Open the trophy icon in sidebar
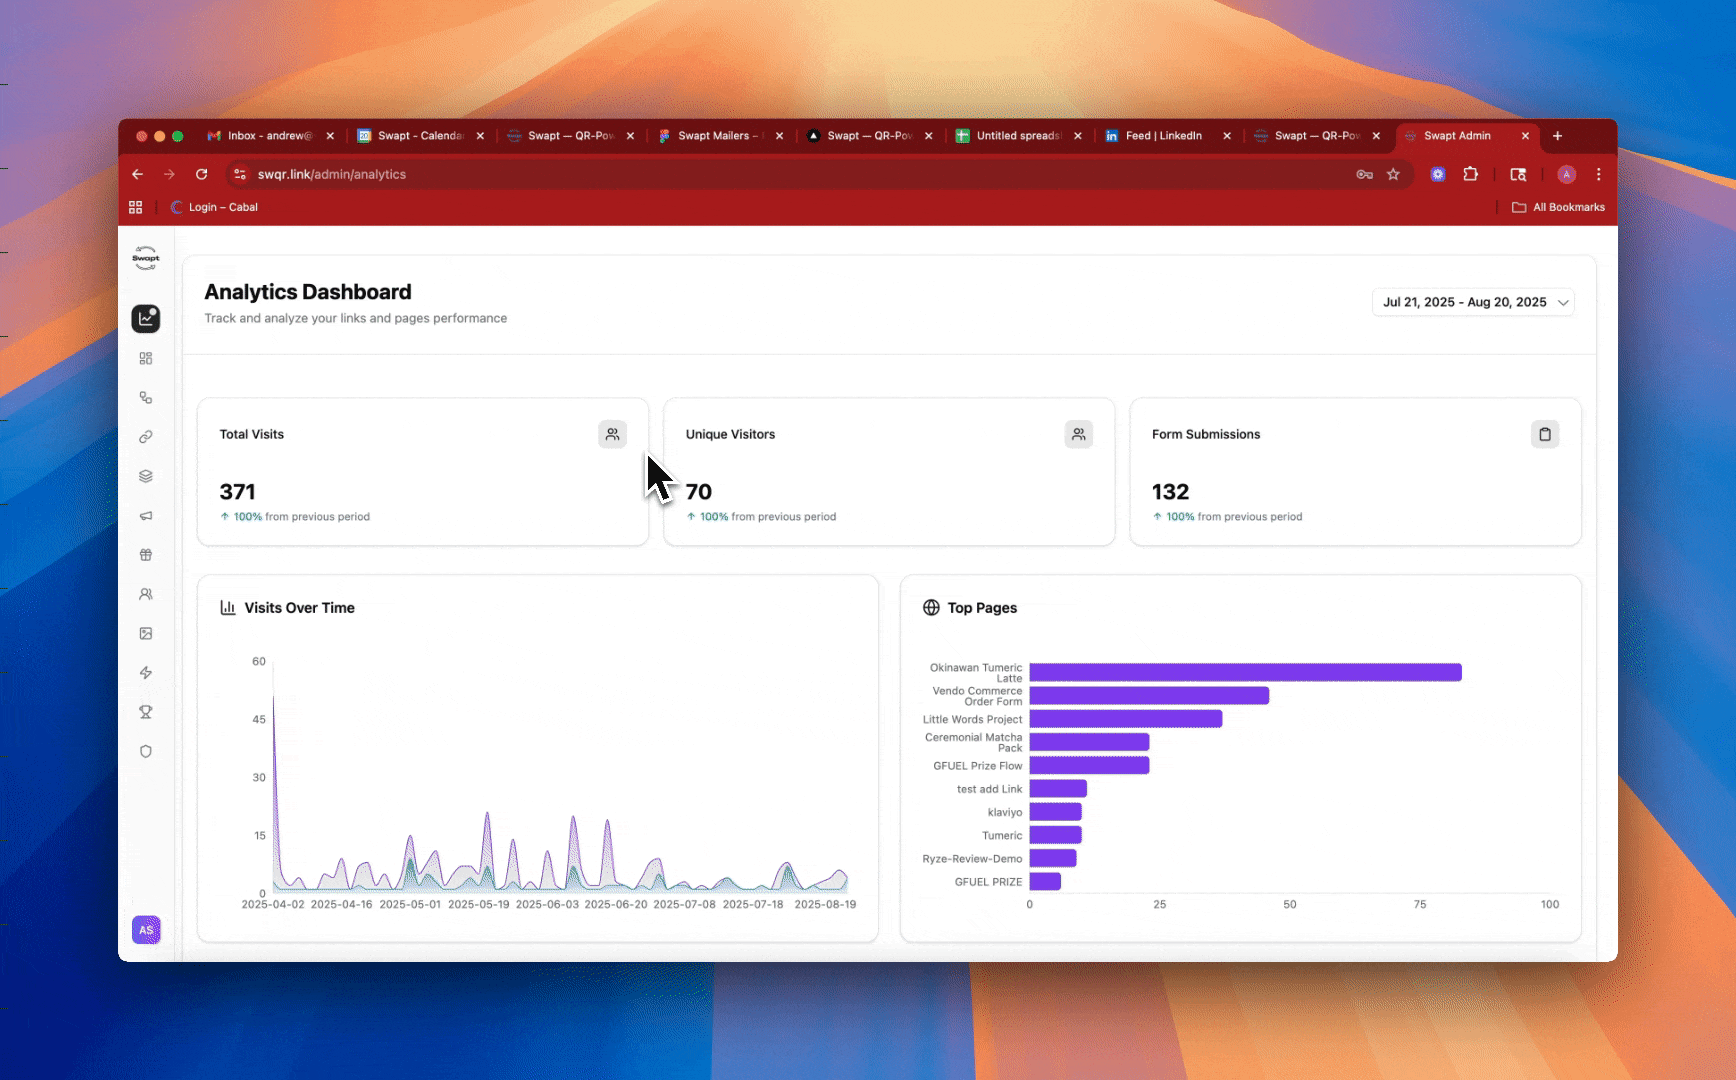1736x1080 pixels. click(146, 712)
